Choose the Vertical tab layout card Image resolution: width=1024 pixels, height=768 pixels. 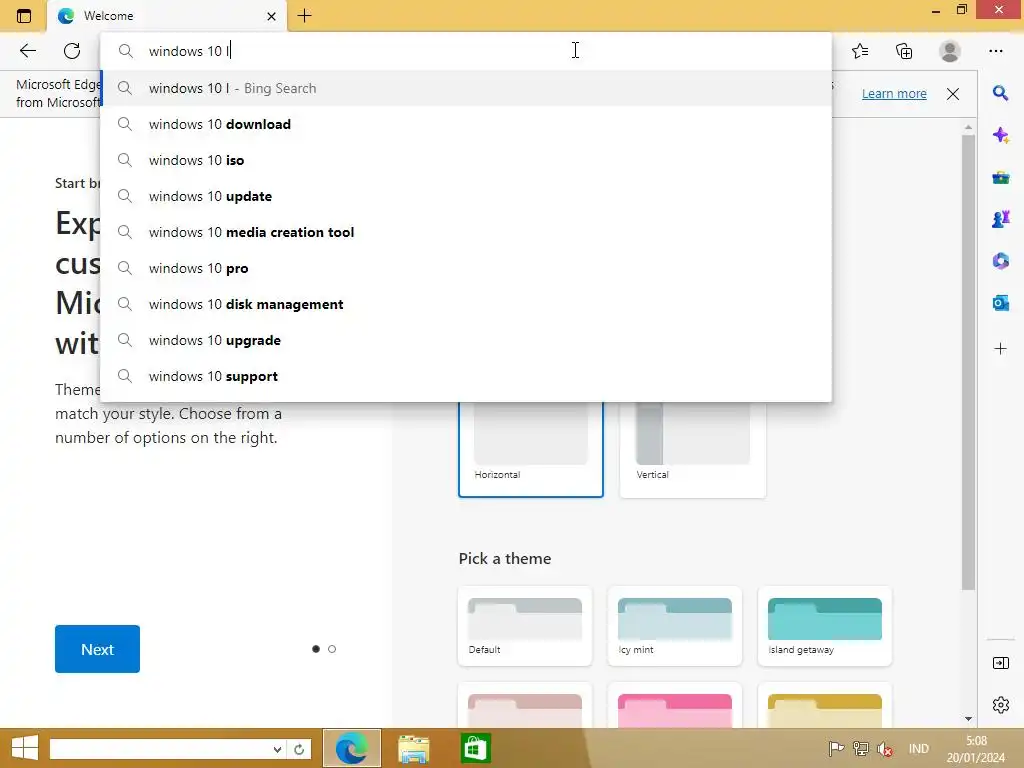(x=692, y=449)
